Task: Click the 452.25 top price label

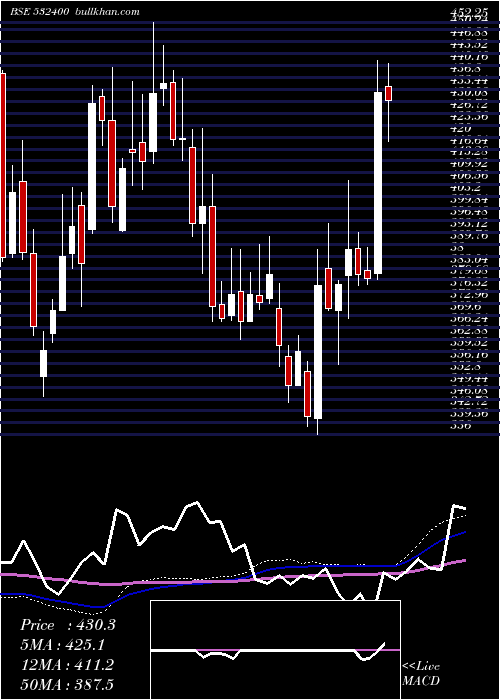Action: click(468, 11)
